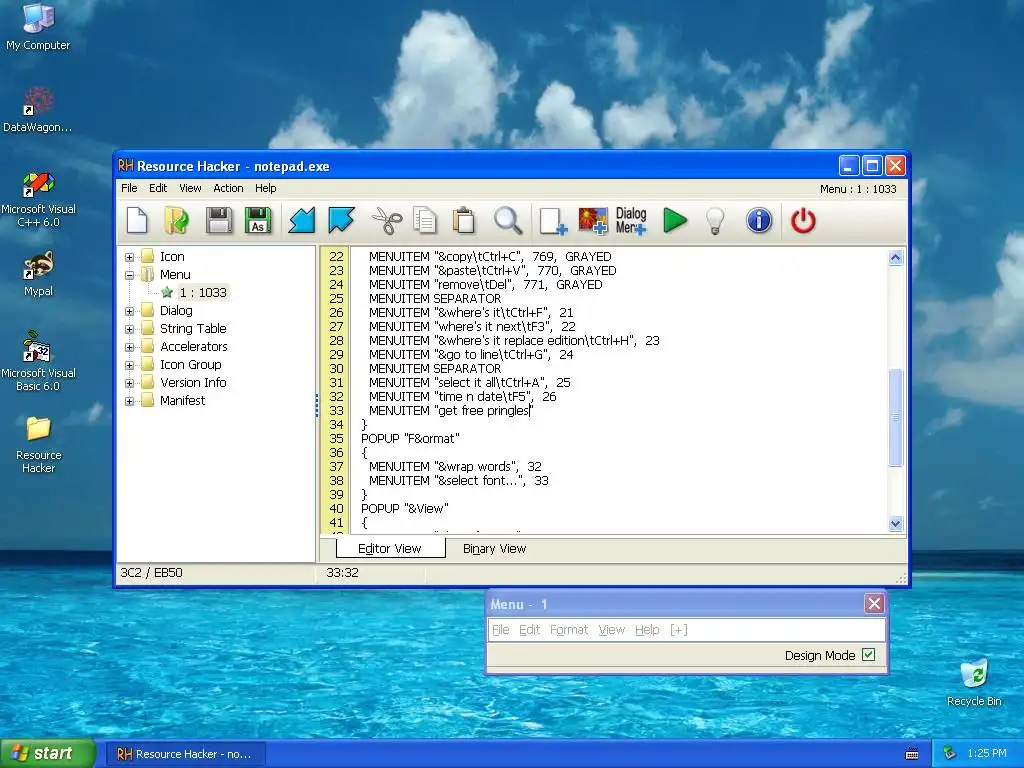
Task: Click the editor scrollbar down arrow
Action: pos(895,523)
